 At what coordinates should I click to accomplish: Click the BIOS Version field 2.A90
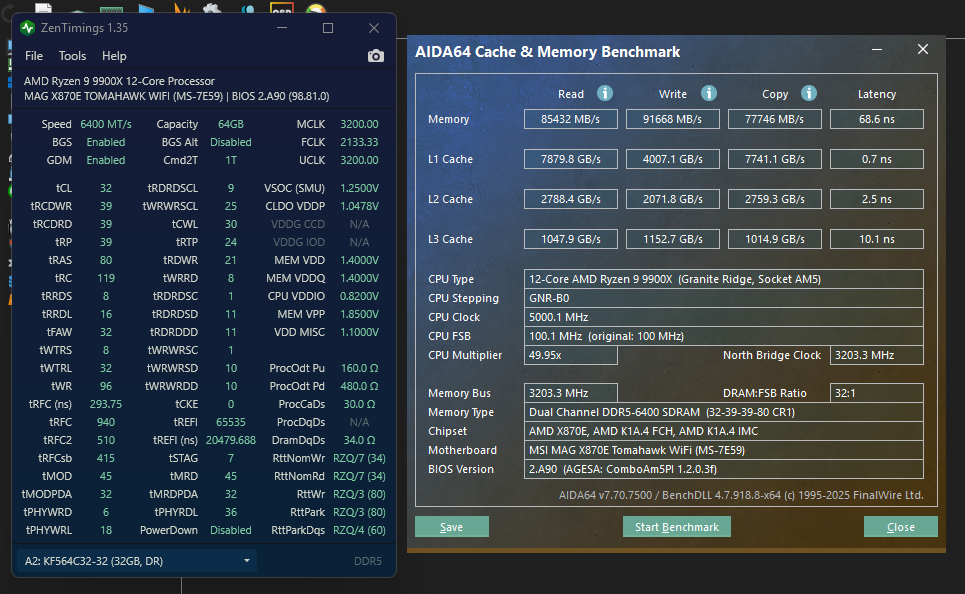(x=724, y=469)
